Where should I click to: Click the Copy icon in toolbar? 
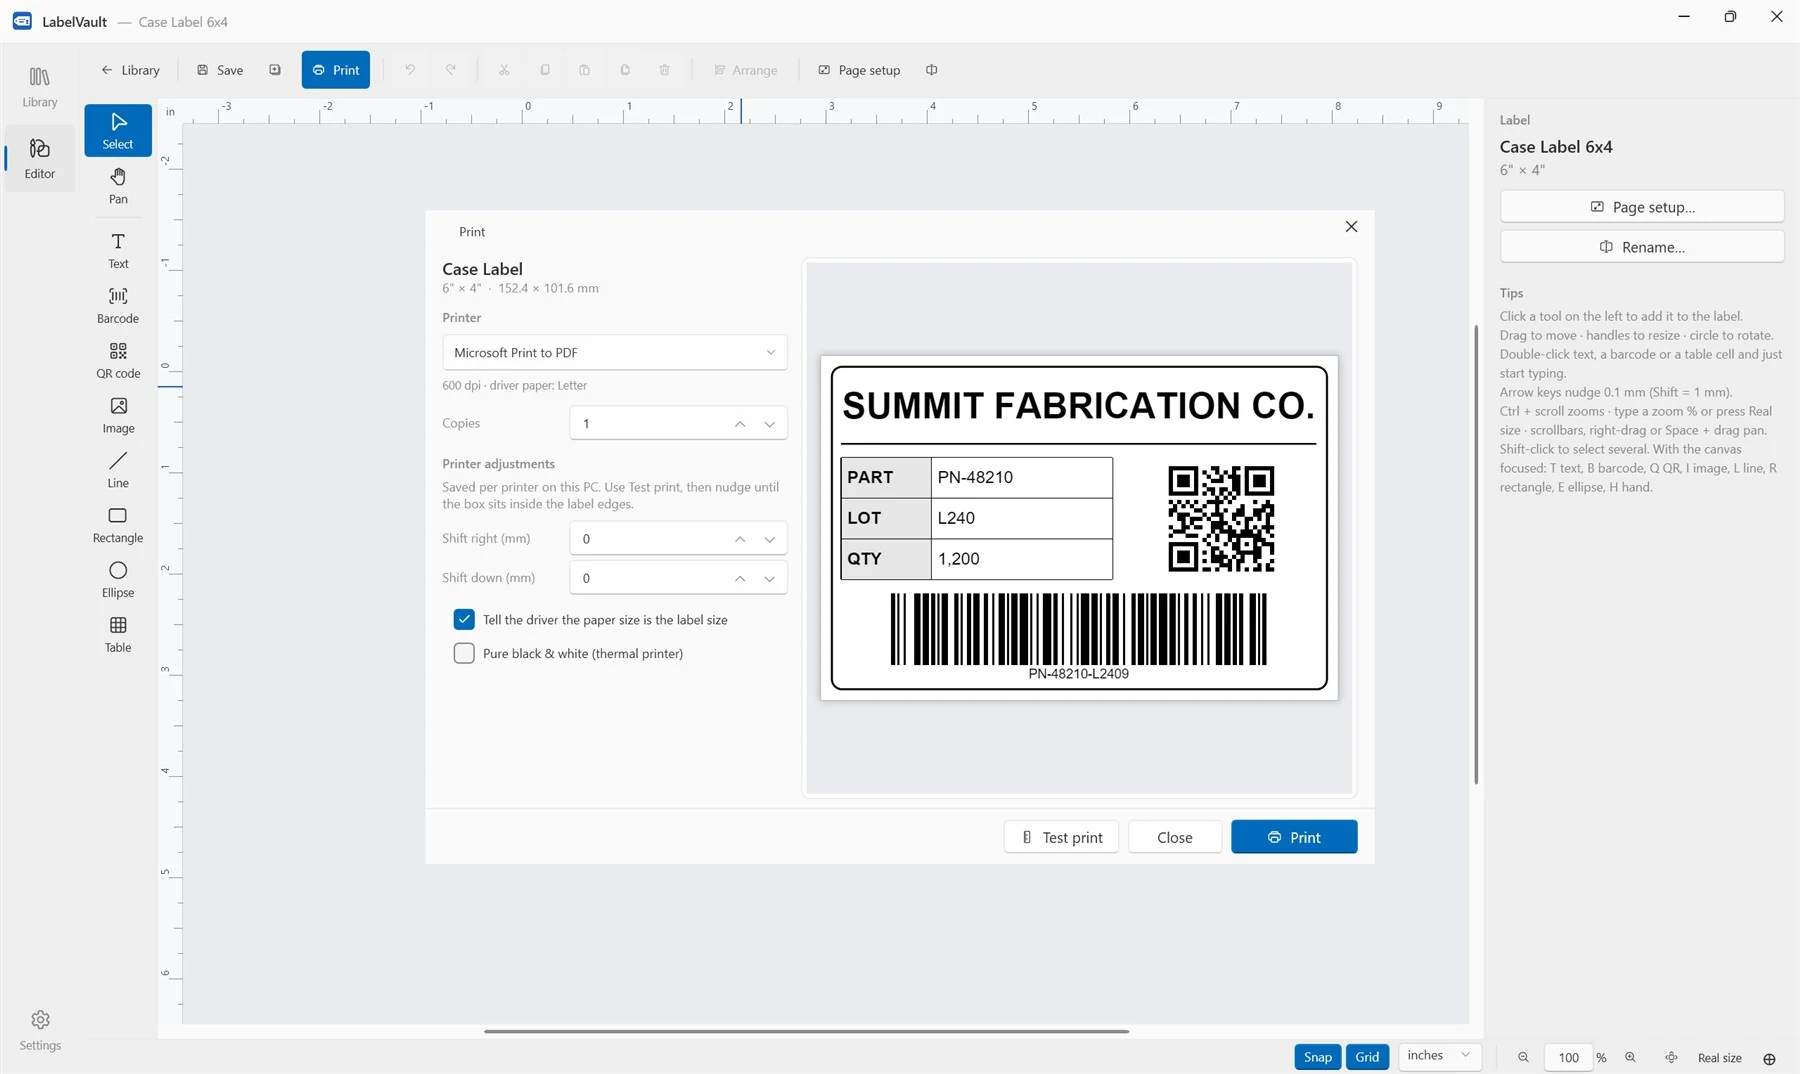tap(545, 70)
